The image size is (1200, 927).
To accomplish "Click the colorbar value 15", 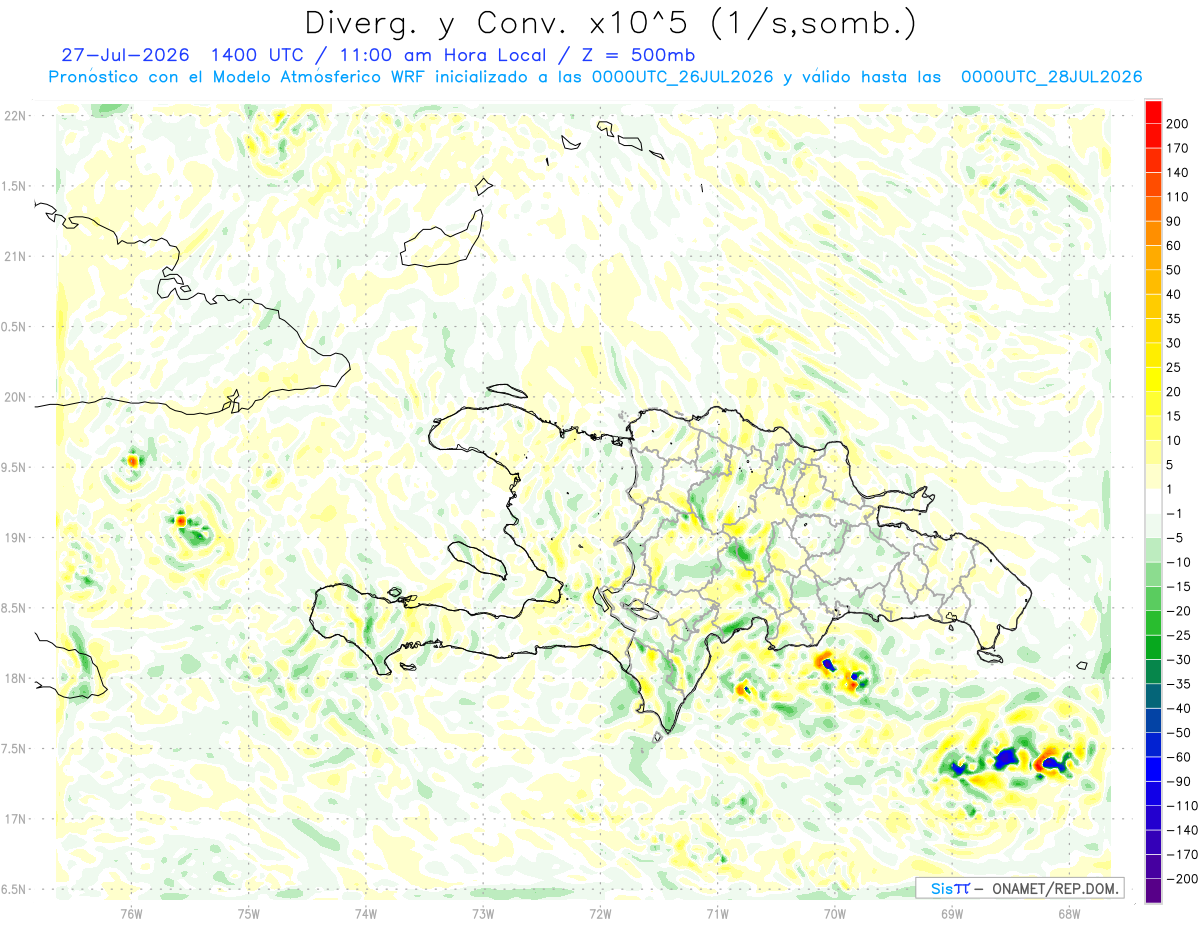I will (x=1174, y=416).
